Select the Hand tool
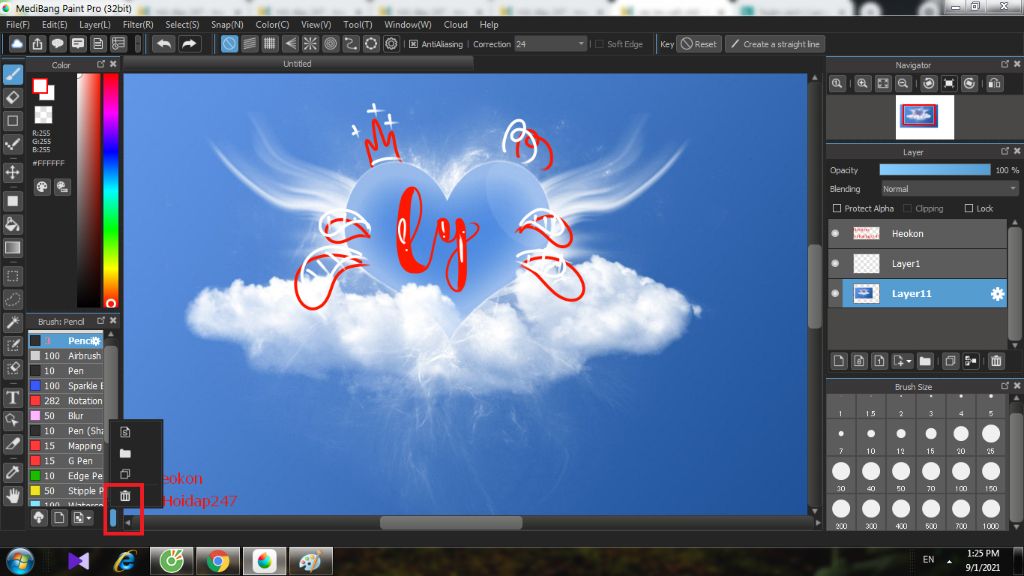Viewport: 1024px width, 576px height. pos(12,496)
